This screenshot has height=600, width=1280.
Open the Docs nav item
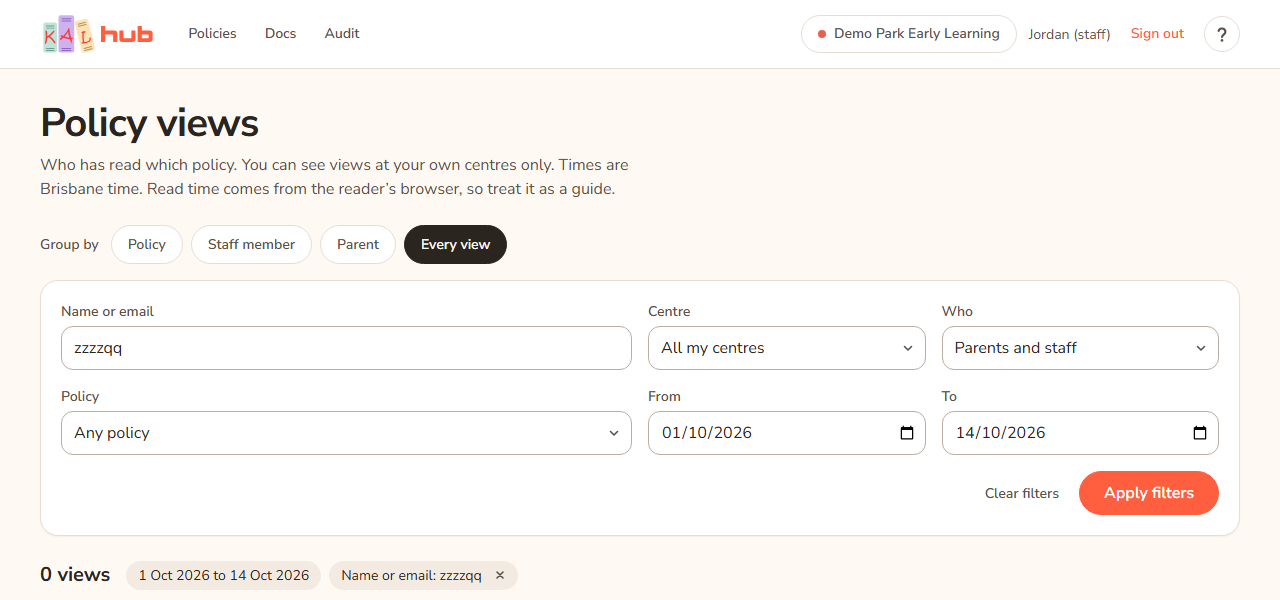[280, 34]
